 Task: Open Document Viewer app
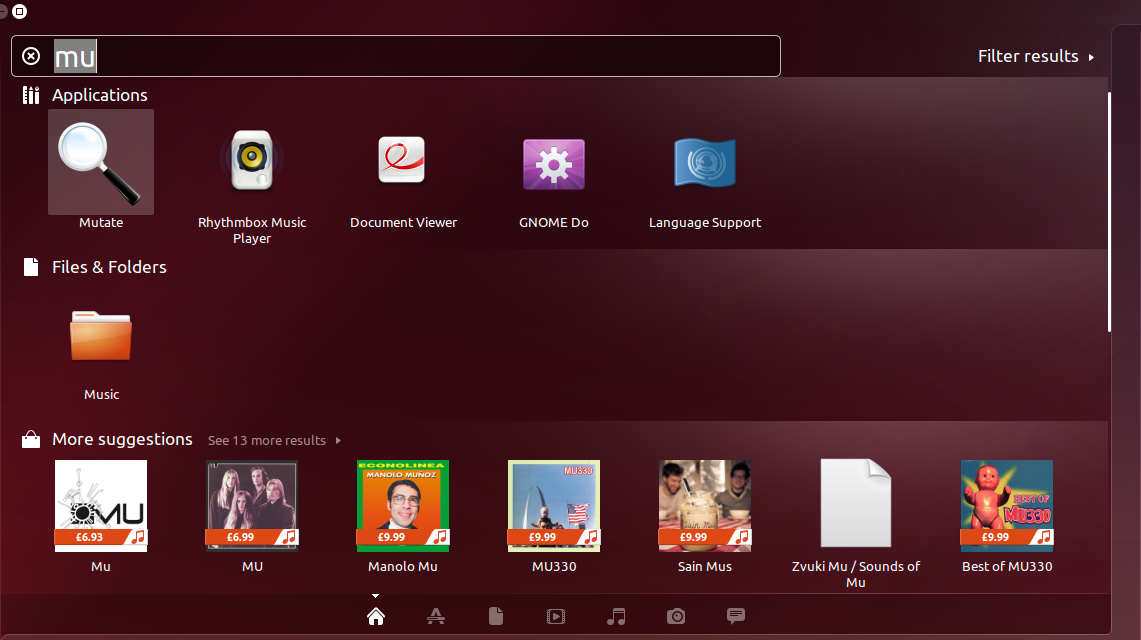click(x=402, y=162)
